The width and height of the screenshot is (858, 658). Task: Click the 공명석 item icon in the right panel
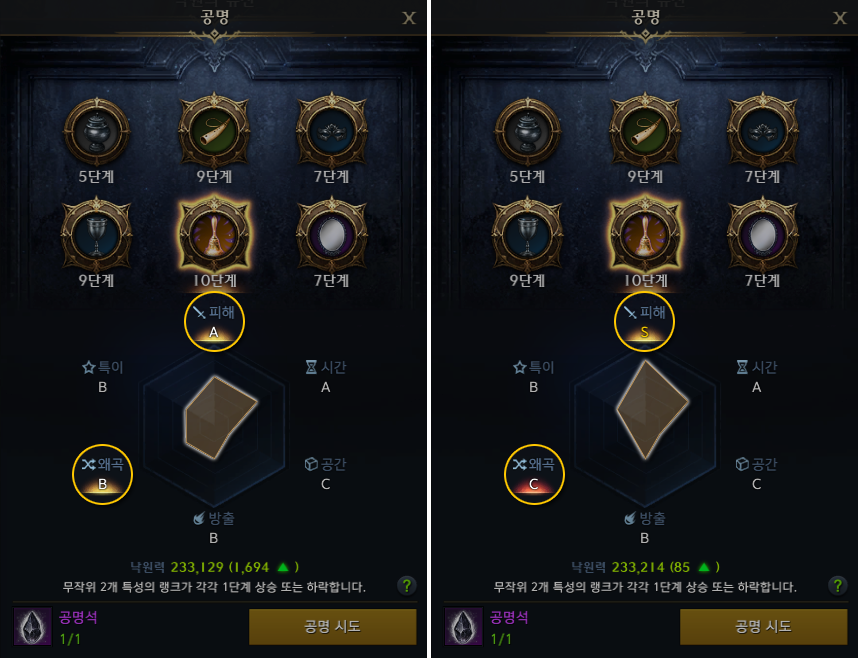coord(463,626)
